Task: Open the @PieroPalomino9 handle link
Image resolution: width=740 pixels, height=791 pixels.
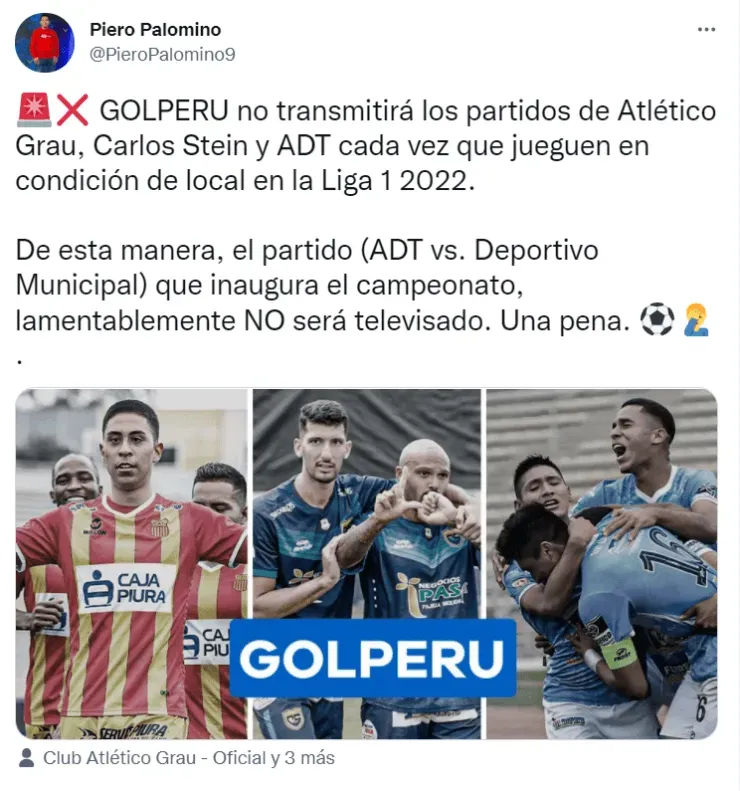Action: [x=162, y=54]
